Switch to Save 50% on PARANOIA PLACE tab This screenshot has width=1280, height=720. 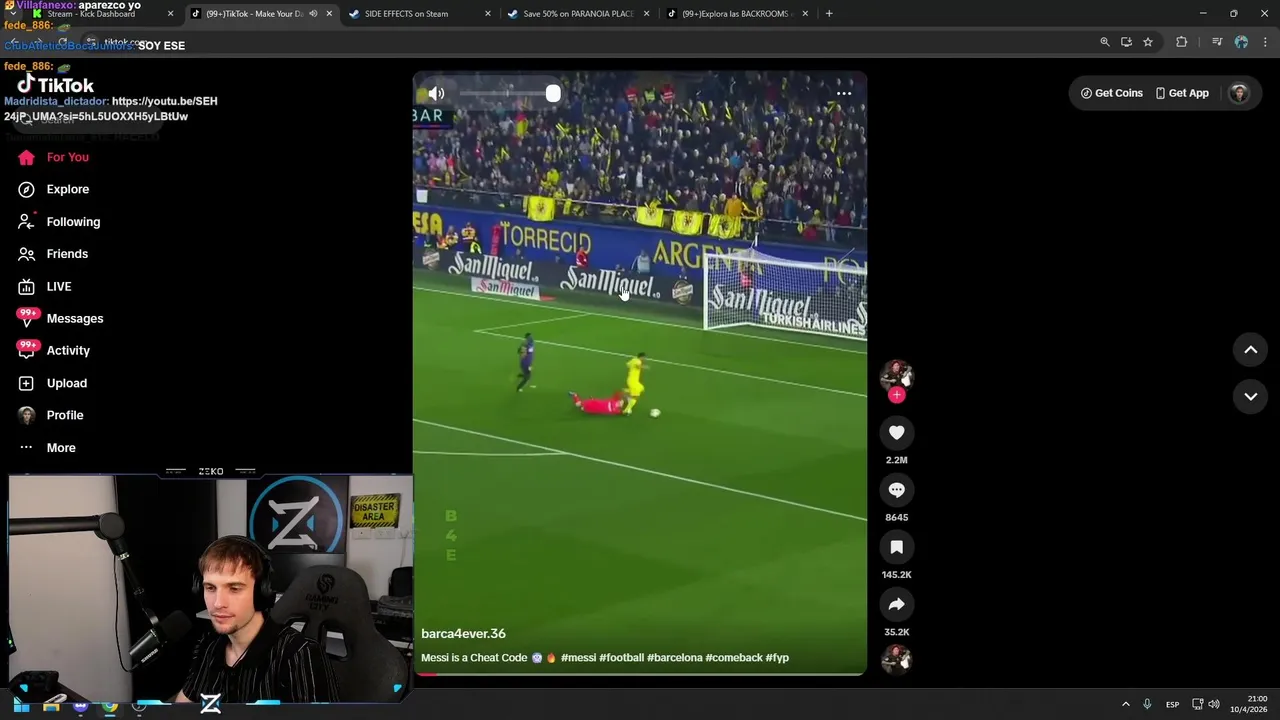click(578, 14)
